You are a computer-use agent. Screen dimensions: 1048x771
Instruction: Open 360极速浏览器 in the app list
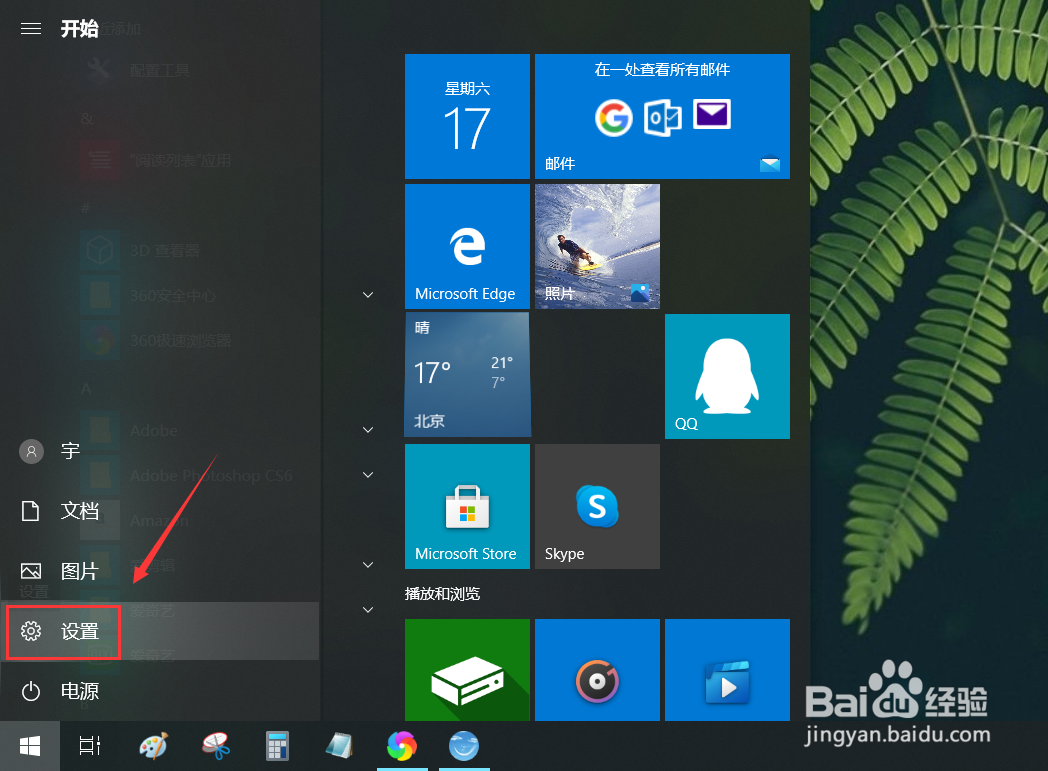180,341
